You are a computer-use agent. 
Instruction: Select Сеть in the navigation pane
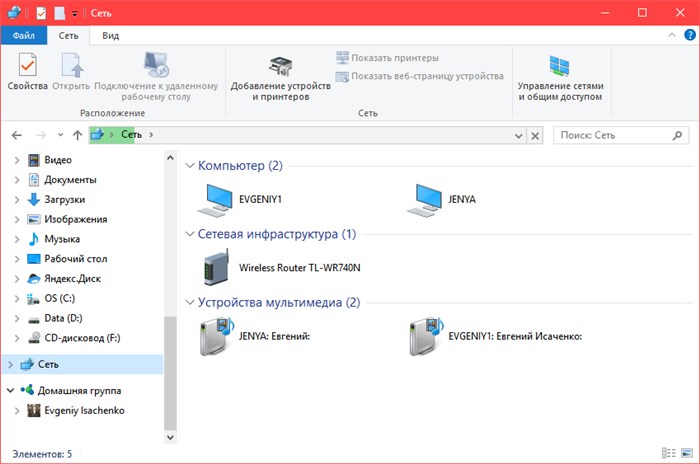click(48, 364)
